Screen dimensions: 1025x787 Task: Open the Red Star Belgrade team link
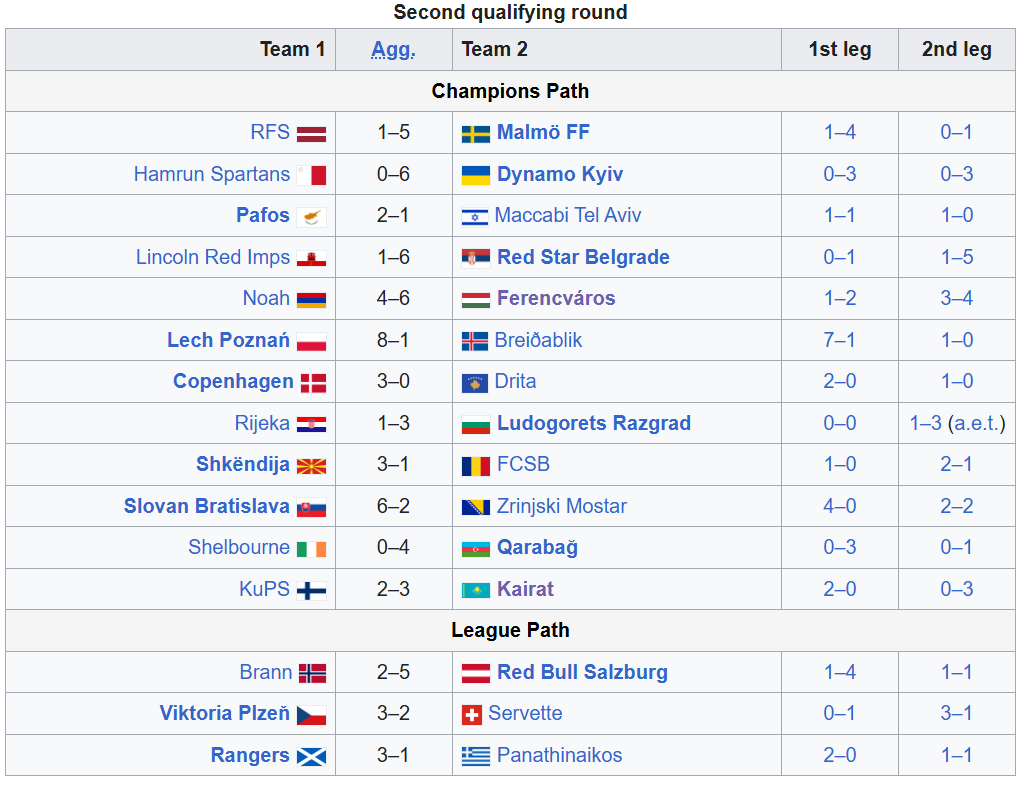pos(583,257)
